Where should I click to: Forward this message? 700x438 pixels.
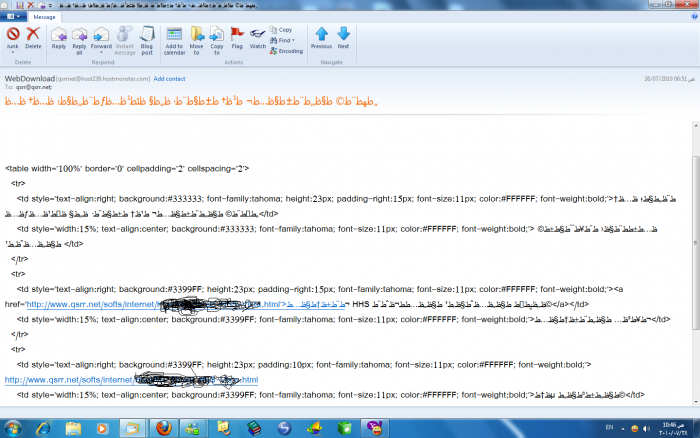[101, 37]
